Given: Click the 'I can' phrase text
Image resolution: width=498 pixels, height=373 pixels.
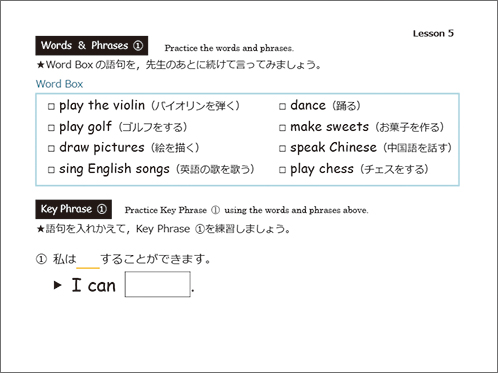Looking at the screenshot, I should (94, 285).
